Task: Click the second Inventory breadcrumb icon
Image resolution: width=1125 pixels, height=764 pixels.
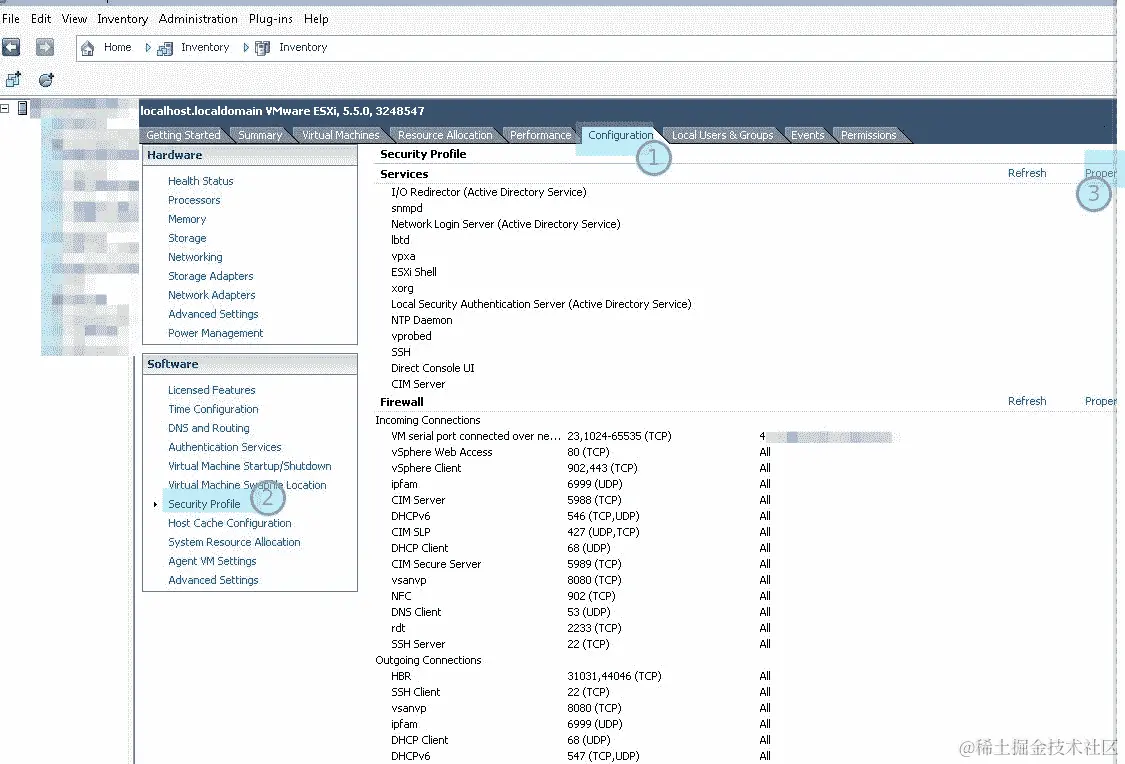Action: (263, 48)
